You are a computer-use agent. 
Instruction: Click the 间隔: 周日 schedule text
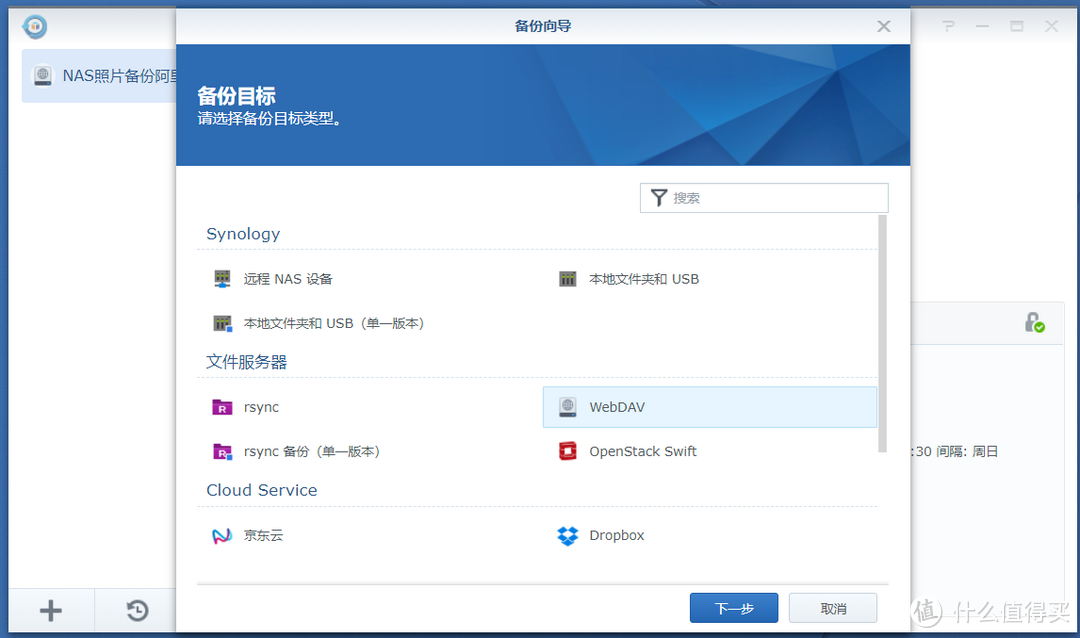click(x=967, y=451)
